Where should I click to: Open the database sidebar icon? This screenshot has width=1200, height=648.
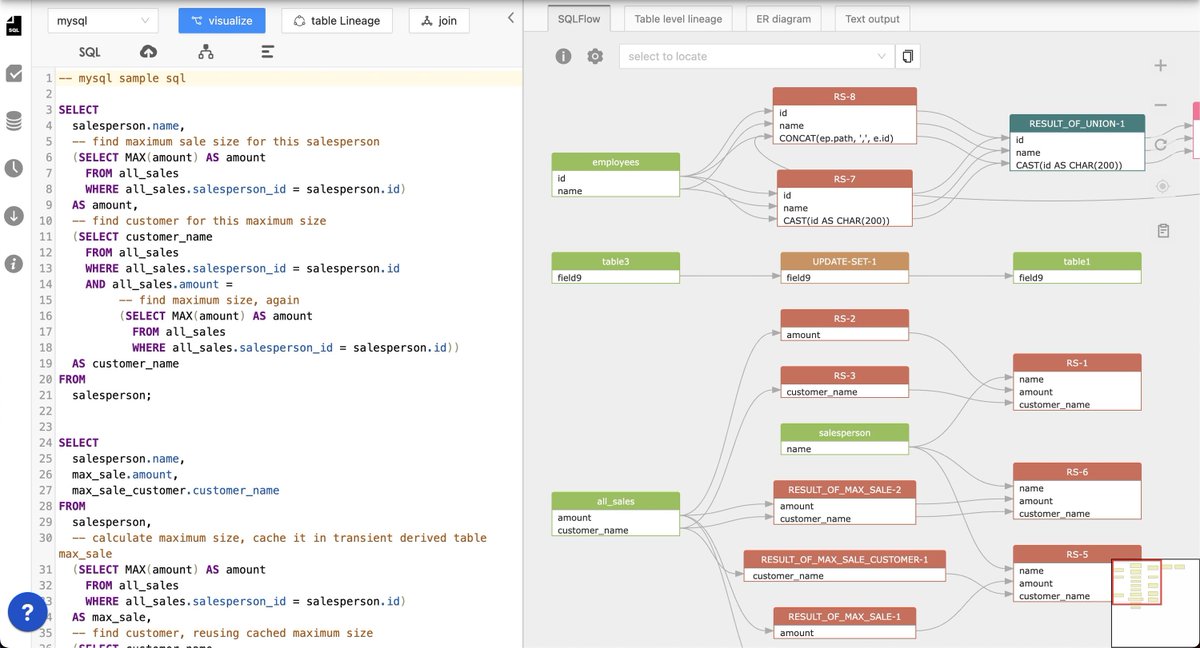point(14,121)
